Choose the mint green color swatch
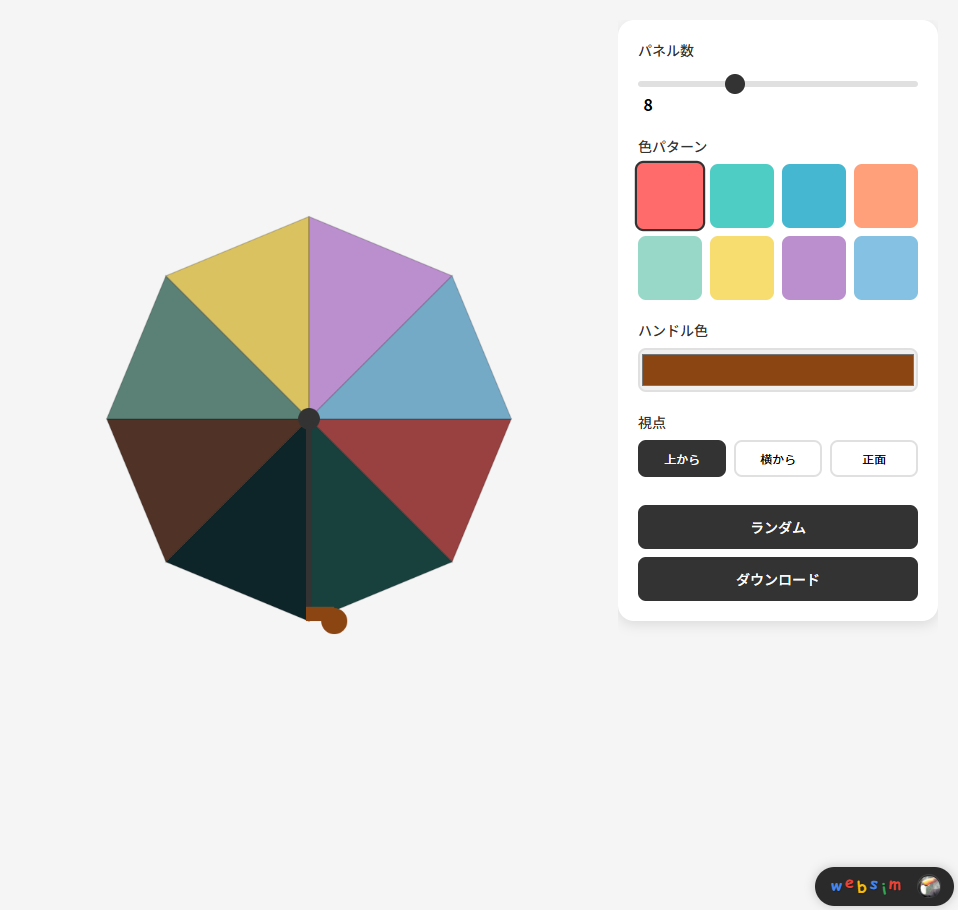The height and width of the screenshot is (910, 958). point(670,268)
